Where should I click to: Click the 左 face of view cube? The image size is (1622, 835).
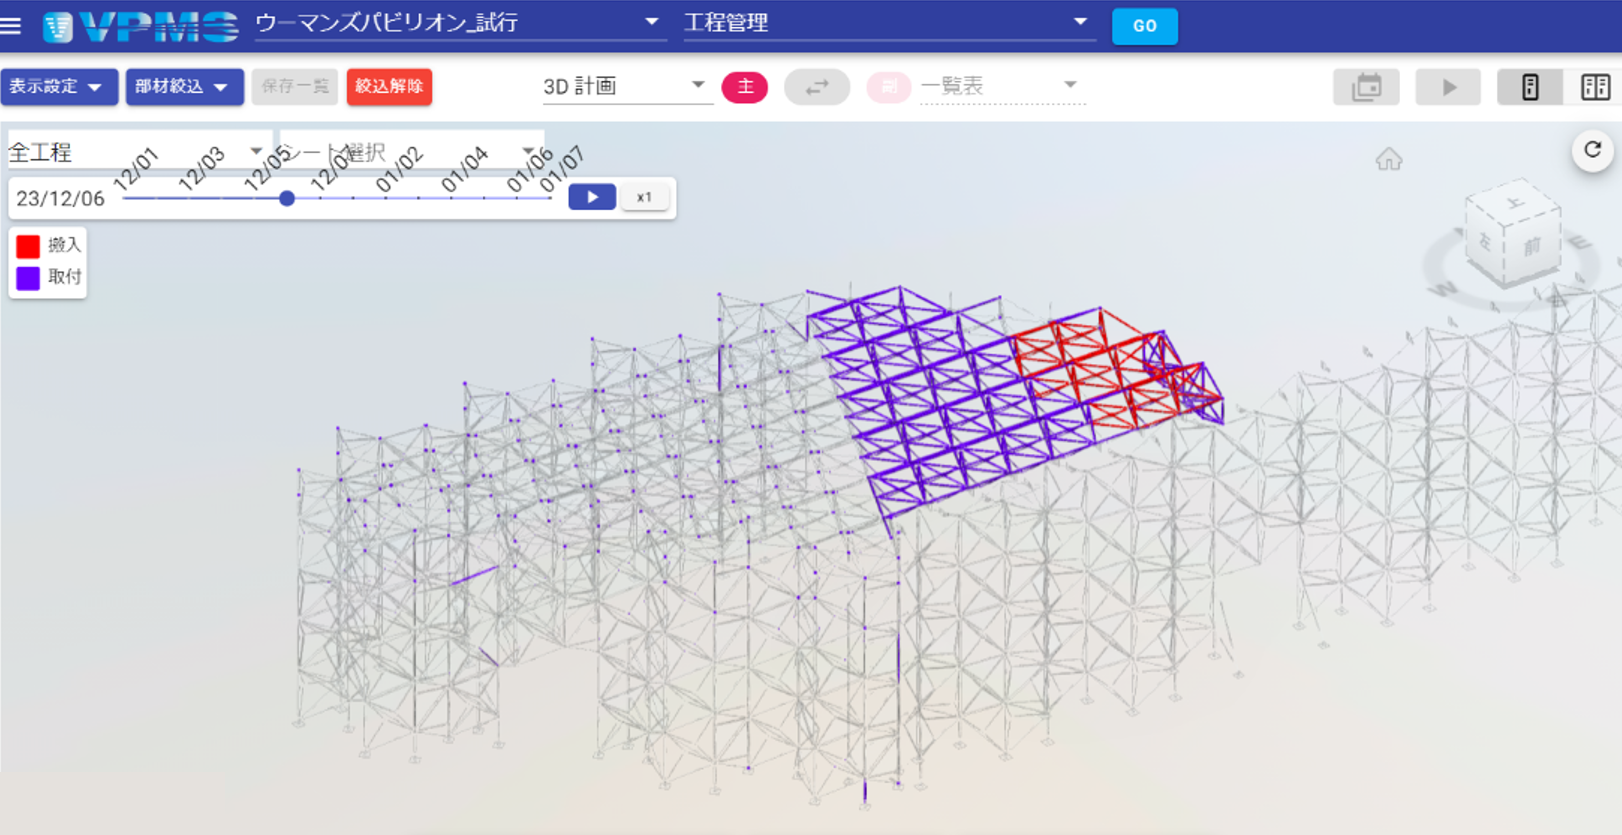point(1486,240)
